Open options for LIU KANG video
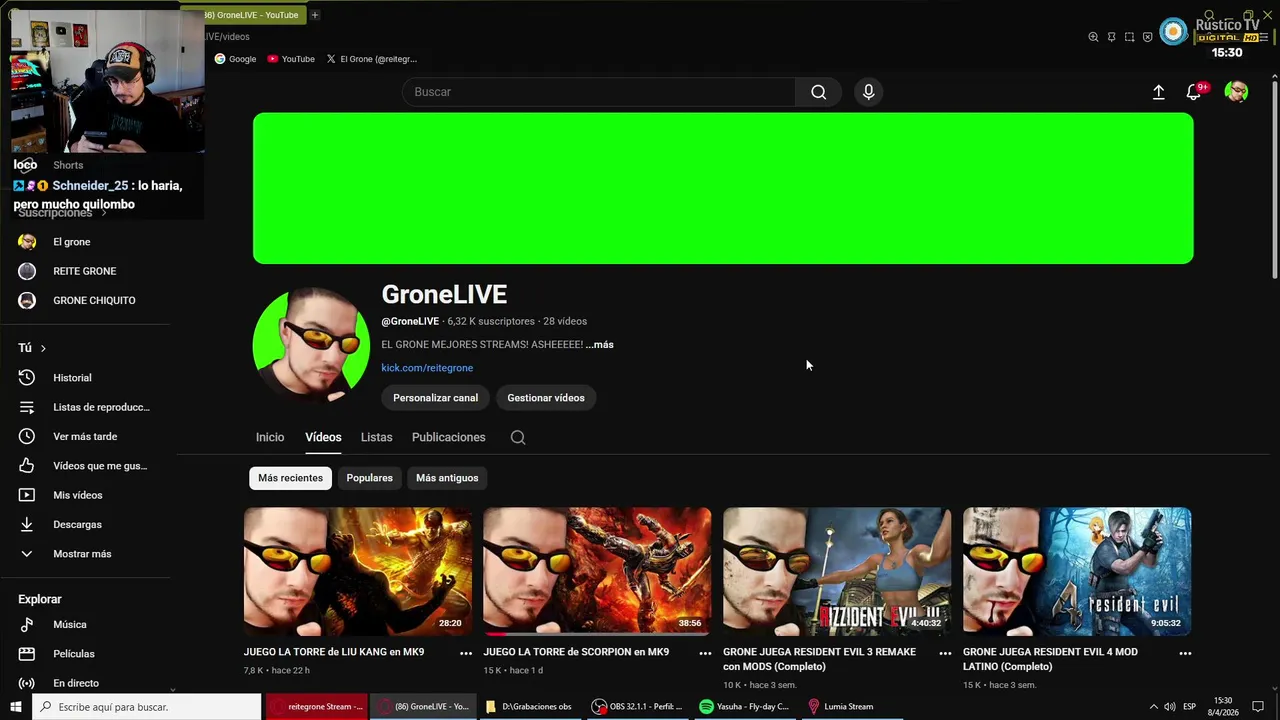 pyautogui.click(x=466, y=653)
